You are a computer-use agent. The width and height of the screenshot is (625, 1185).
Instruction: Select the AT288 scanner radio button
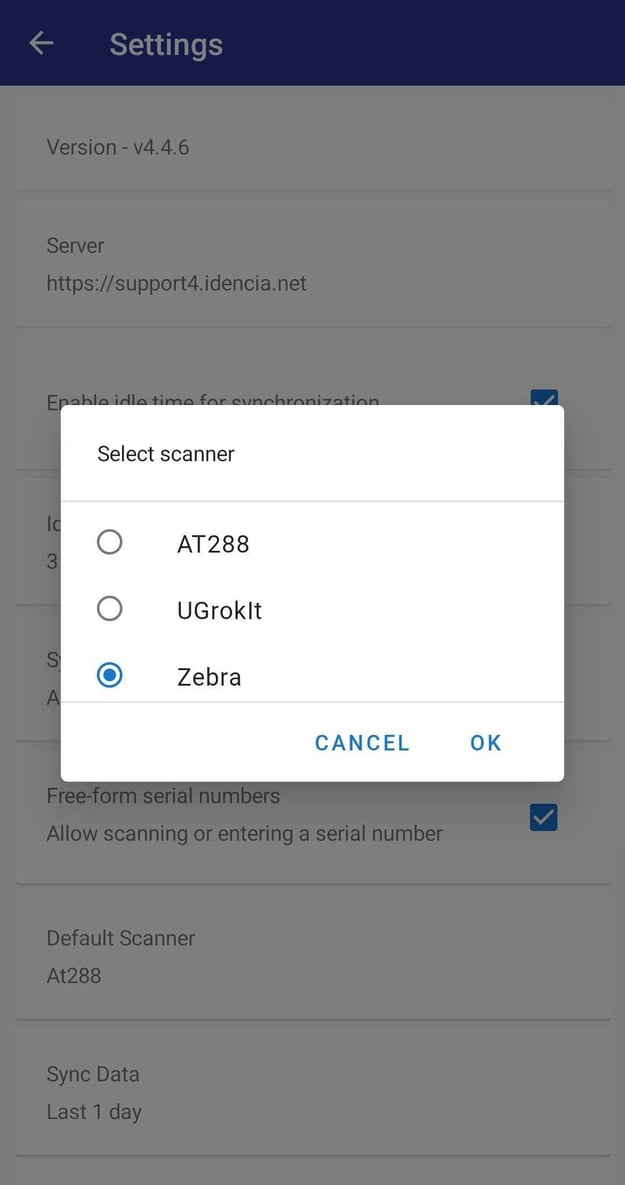[x=110, y=542]
